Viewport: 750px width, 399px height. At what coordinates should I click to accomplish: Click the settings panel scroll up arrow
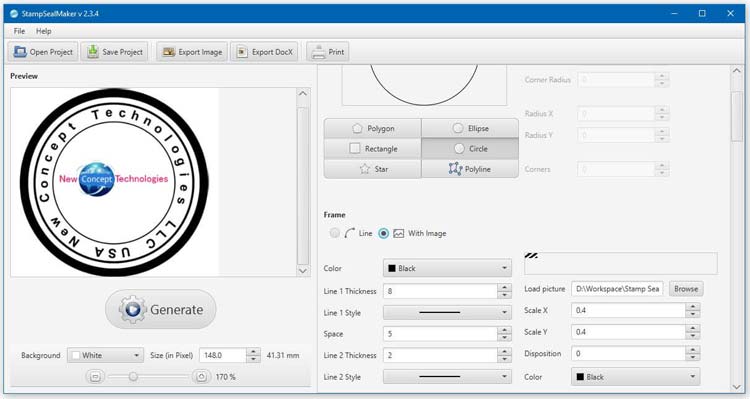tap(737, 71)
